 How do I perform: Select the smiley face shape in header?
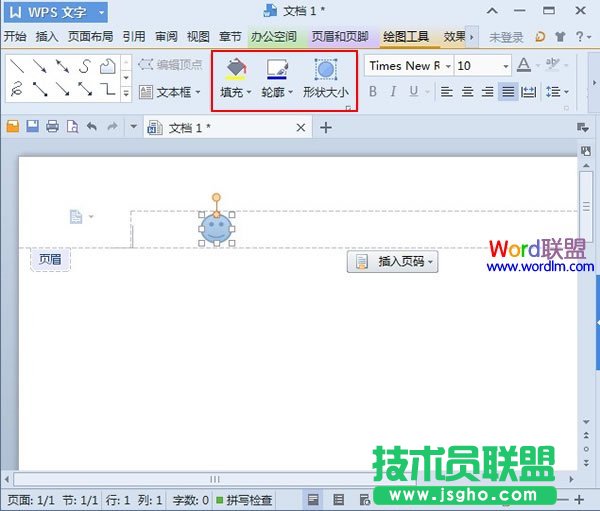click(x=216, y=229)
